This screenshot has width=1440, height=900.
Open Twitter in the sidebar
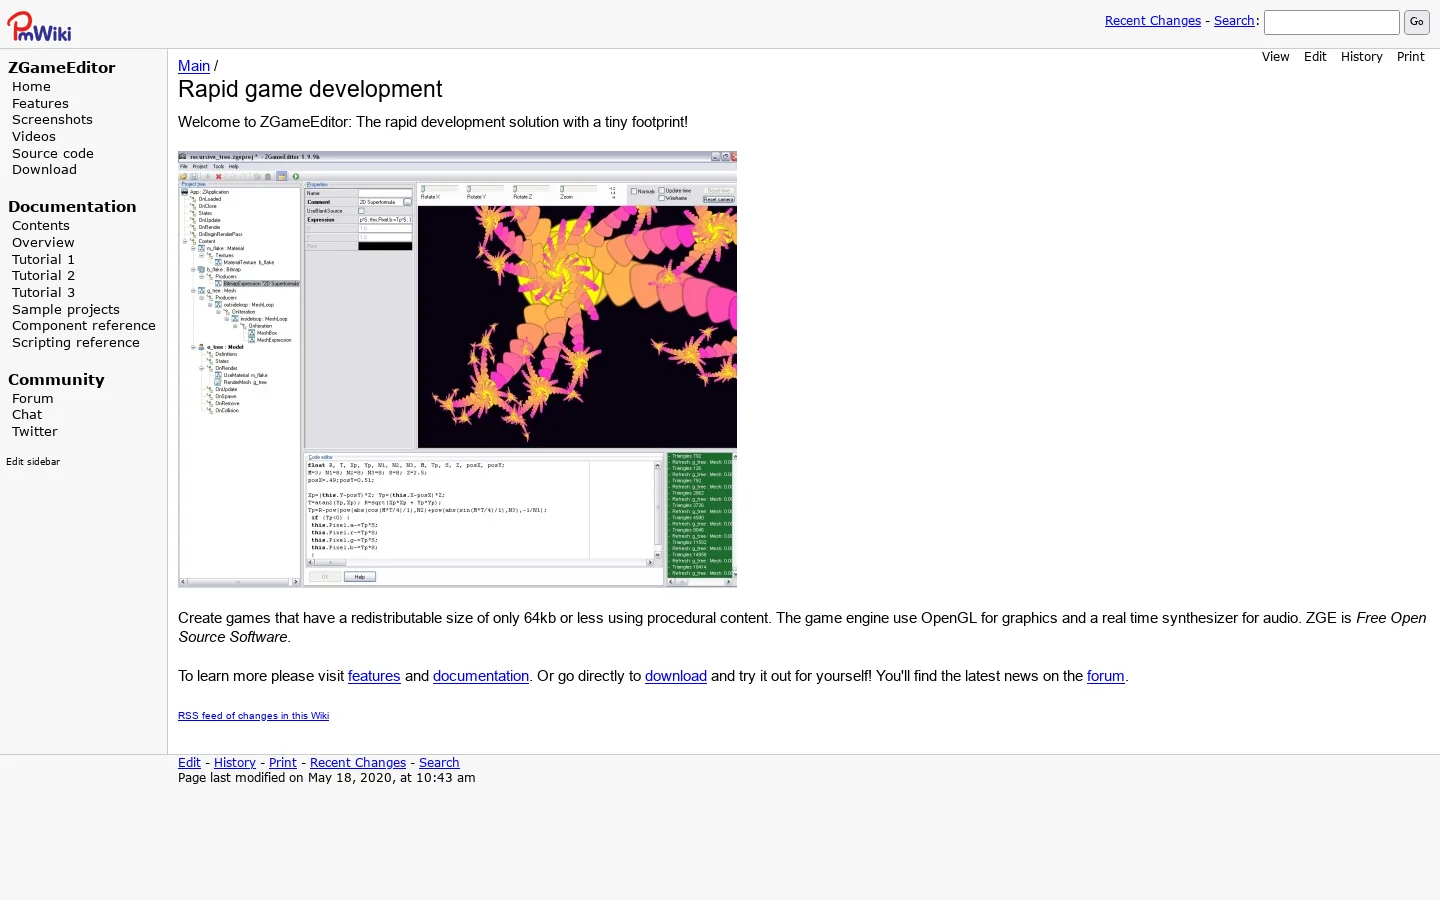pyautogui.click(x=35, y=432)
